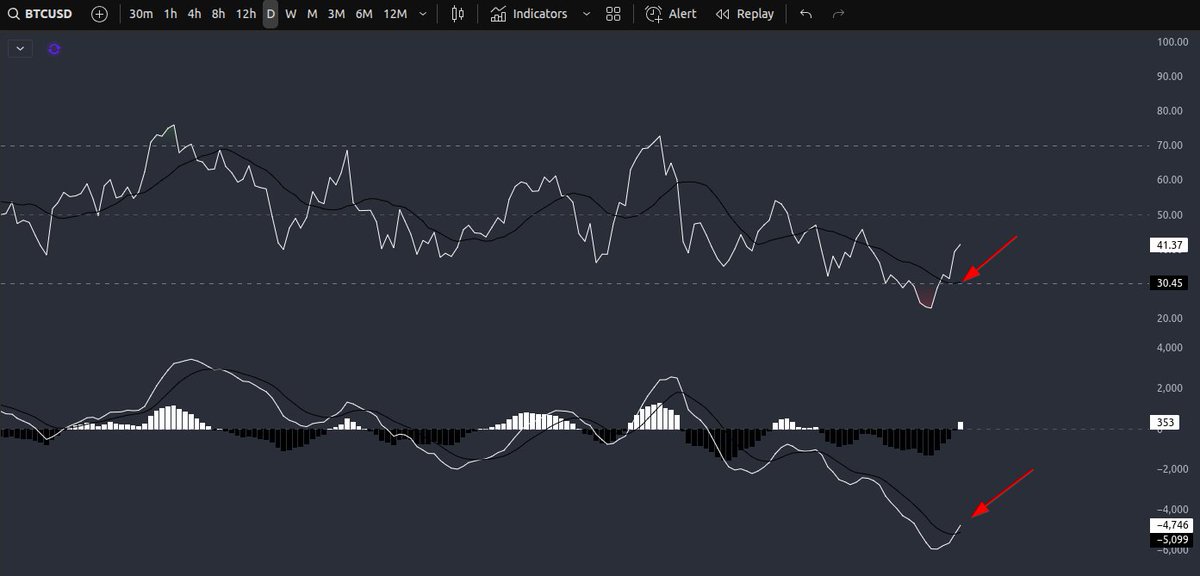Screen dimensions: 1200x576
Task: Click the −5,099 signal value label
Action: click(1172, 540)
